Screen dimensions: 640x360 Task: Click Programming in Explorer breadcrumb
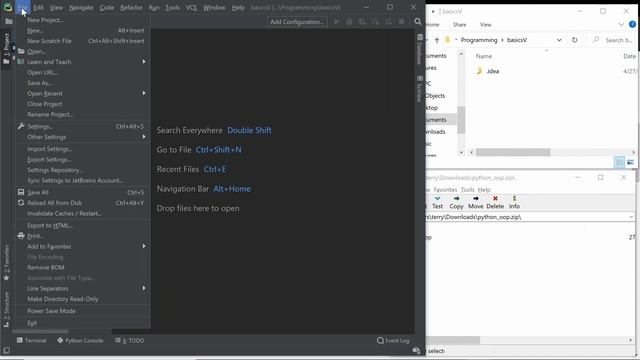[x=479, y=40]
